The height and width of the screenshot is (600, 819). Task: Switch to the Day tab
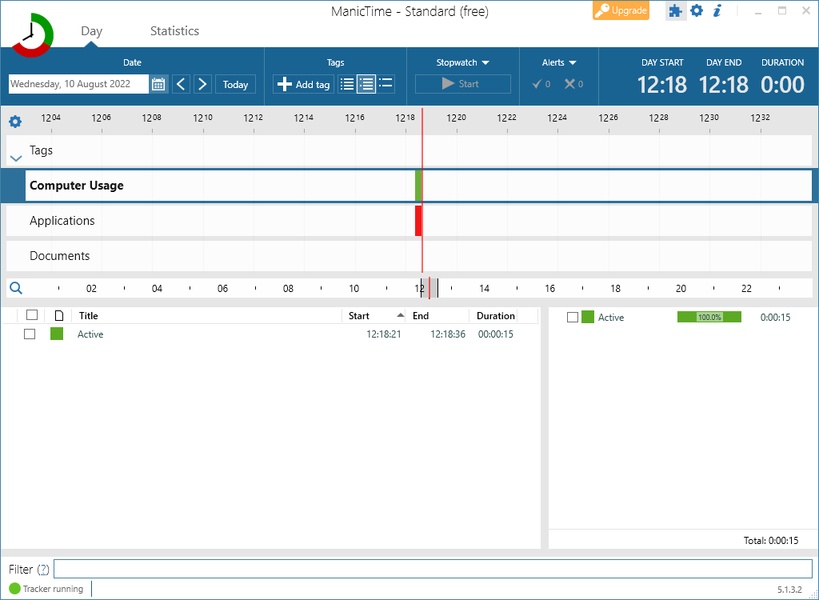[92, 31]
